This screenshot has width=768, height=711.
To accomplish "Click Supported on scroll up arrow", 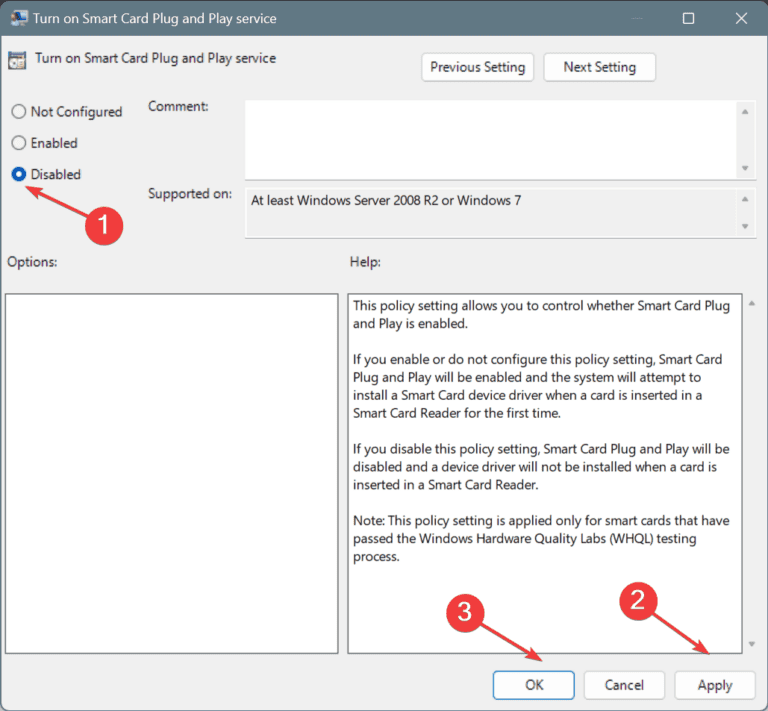I will [x=745, y=199].
